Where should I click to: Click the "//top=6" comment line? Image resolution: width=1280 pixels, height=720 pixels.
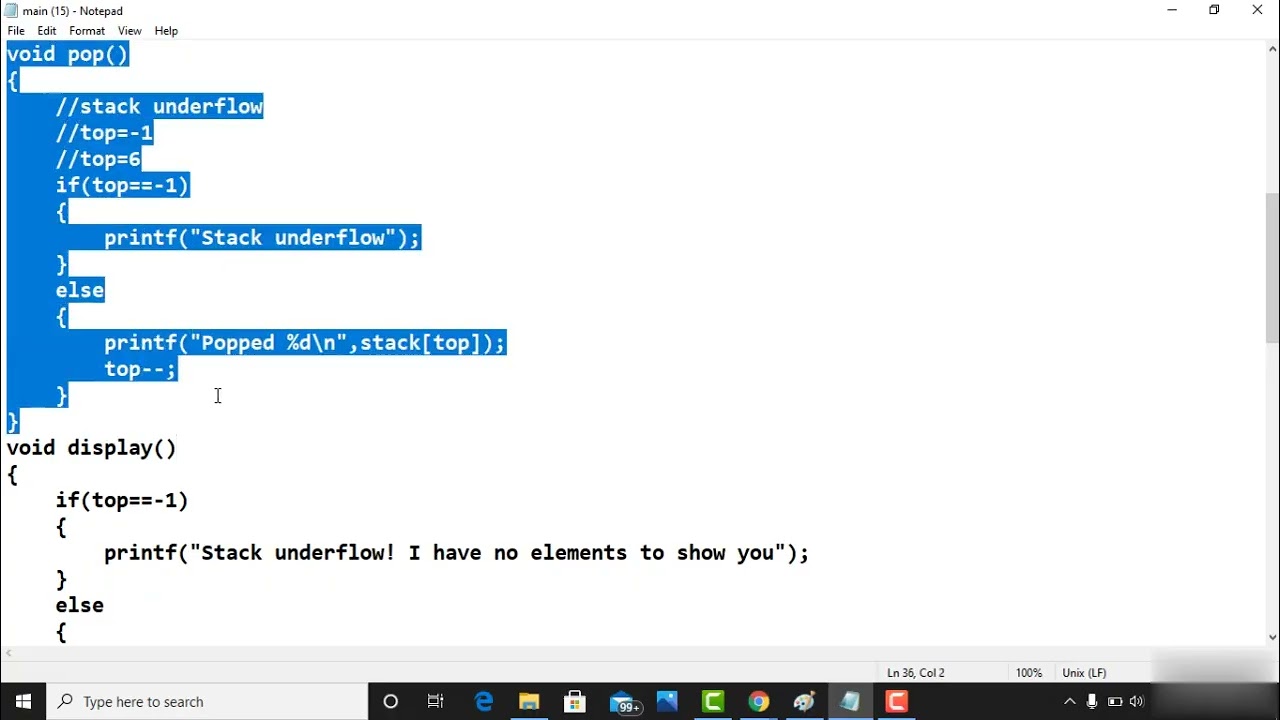click(x=98, y=159)
